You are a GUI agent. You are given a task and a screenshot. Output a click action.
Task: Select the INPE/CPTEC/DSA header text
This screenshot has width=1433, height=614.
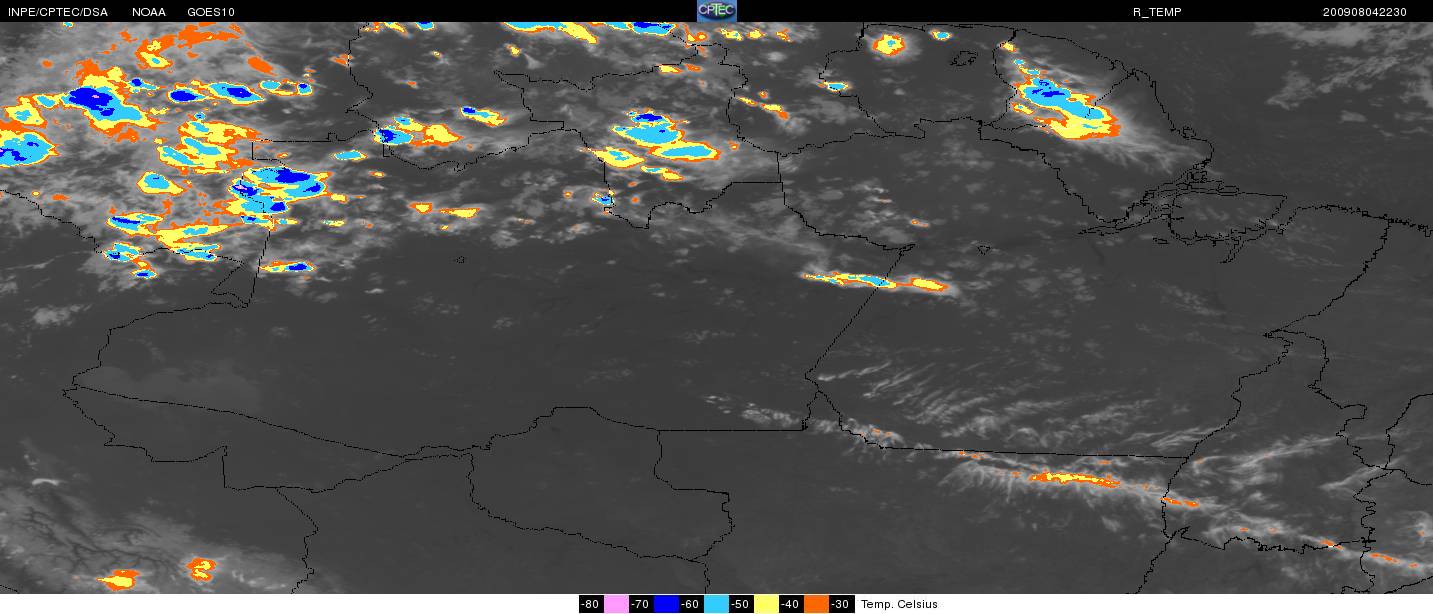pos(58,12)
